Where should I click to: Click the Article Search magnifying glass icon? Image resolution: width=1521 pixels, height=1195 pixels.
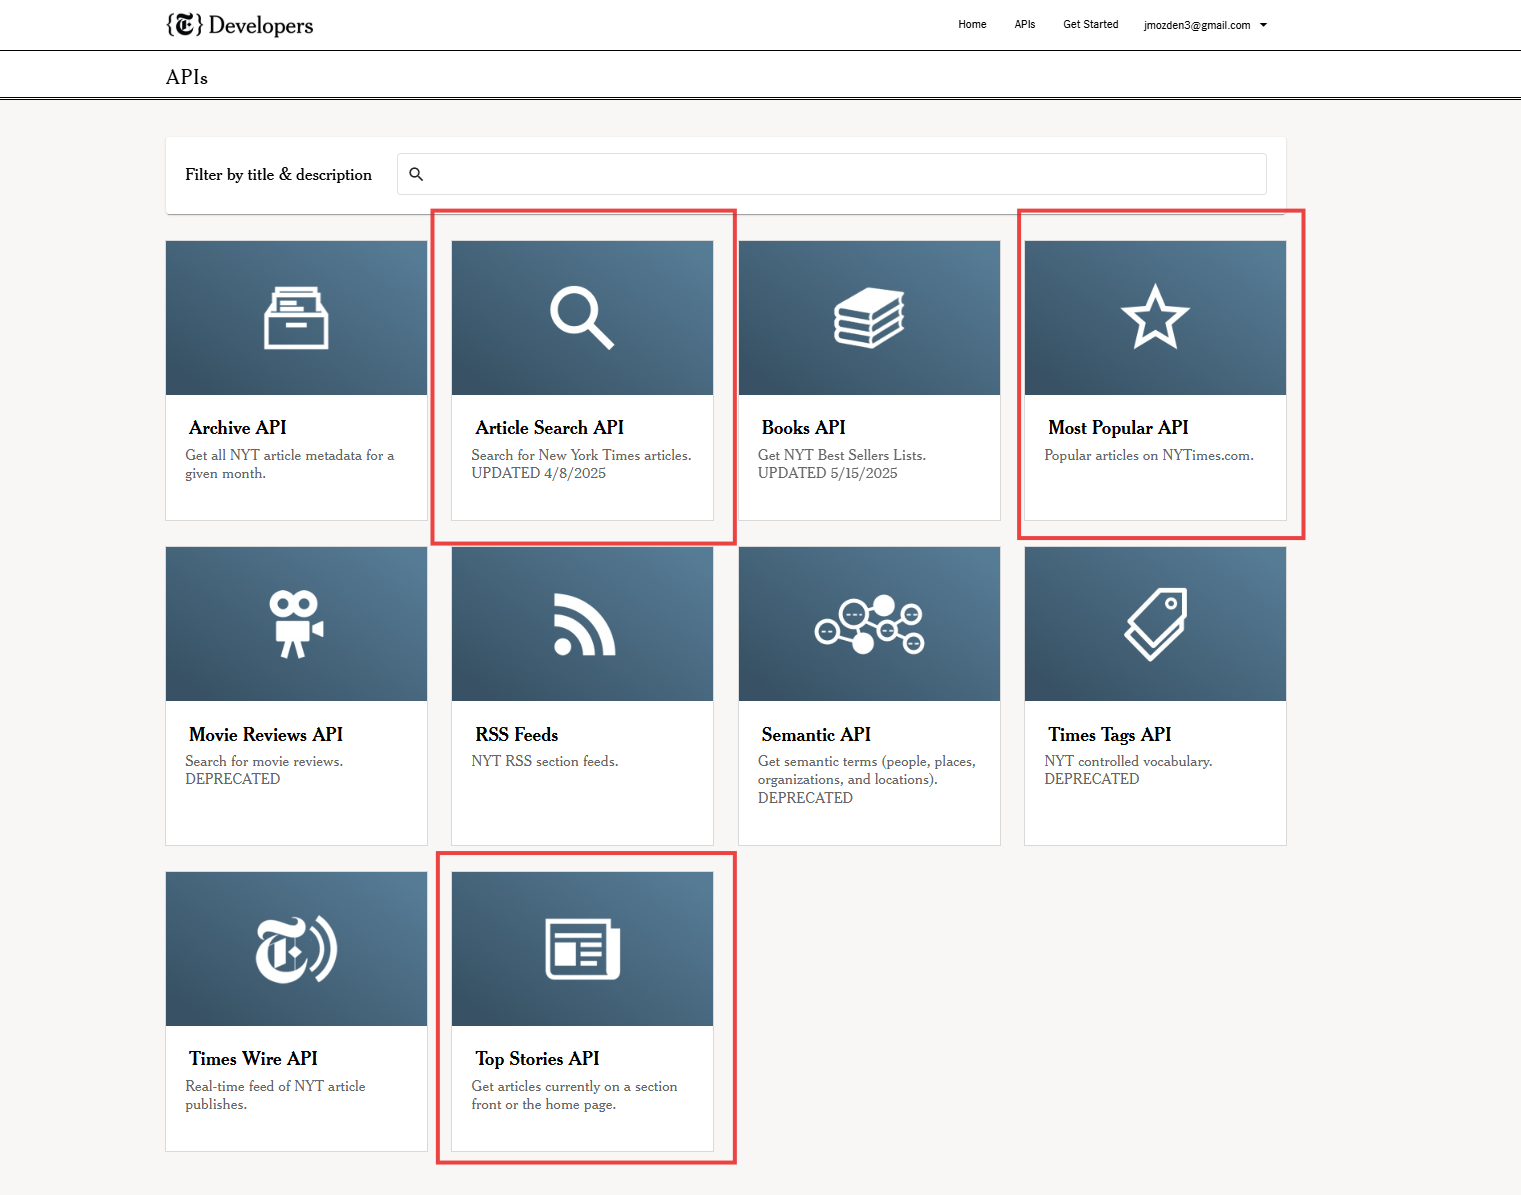[x=582, y=318]
